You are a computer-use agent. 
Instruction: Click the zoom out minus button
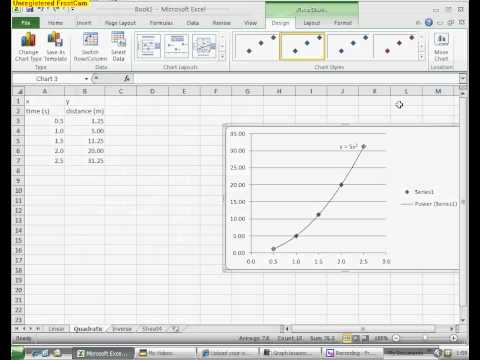(x=396, y=338)
